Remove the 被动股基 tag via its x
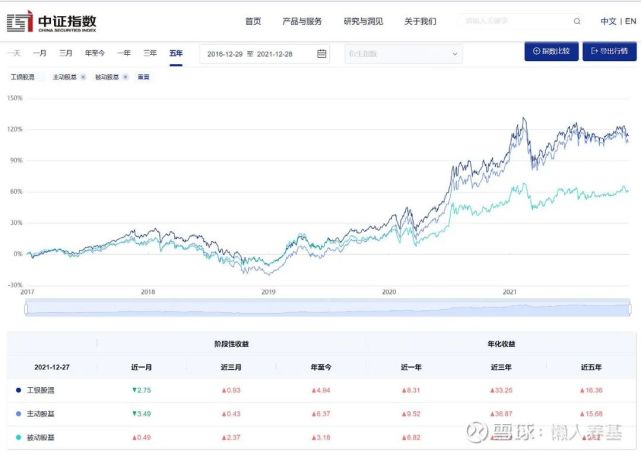 125,77
